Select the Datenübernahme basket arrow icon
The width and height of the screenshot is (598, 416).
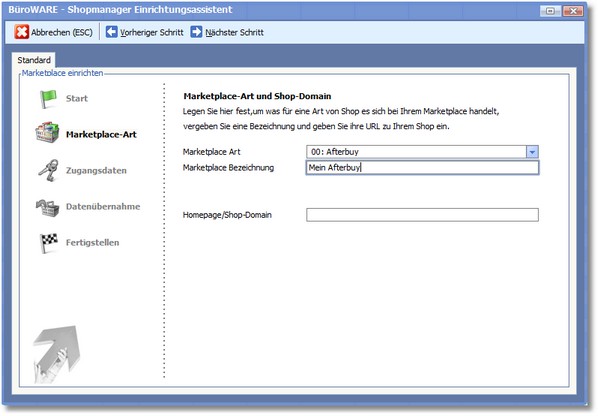48,207
